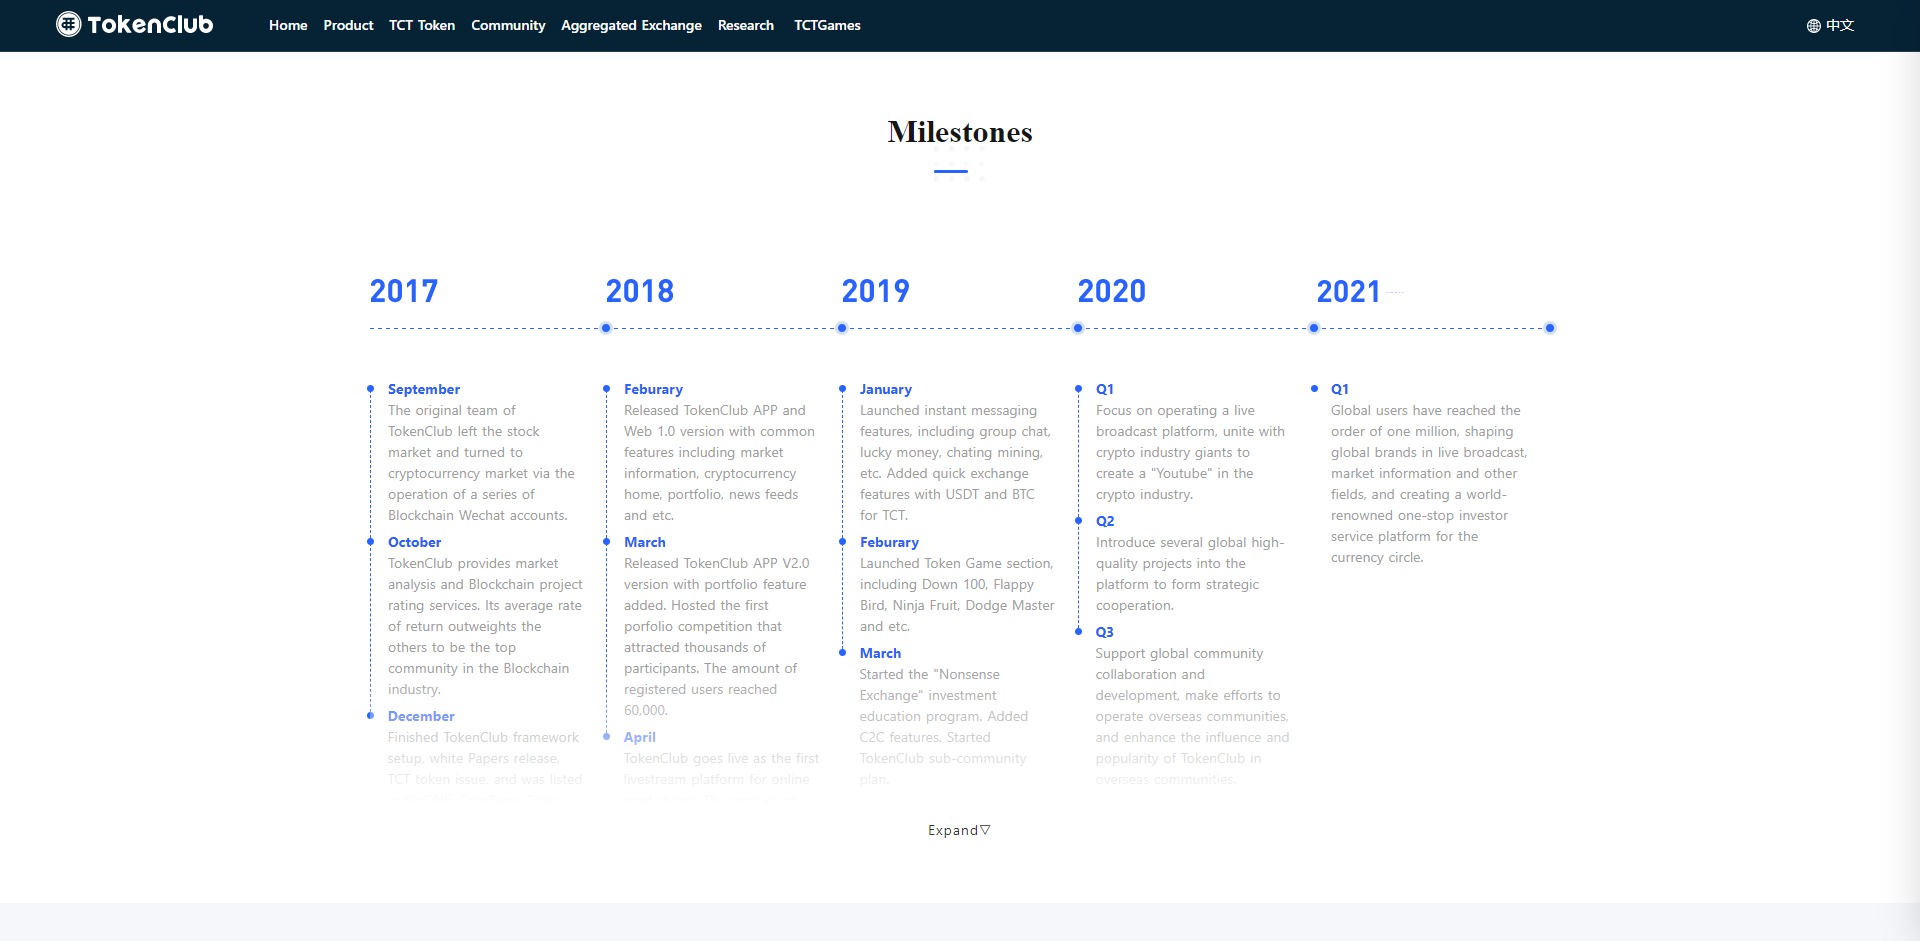Select the 2017 year heading
This screenshot has width=1920, height=941.
404,291
